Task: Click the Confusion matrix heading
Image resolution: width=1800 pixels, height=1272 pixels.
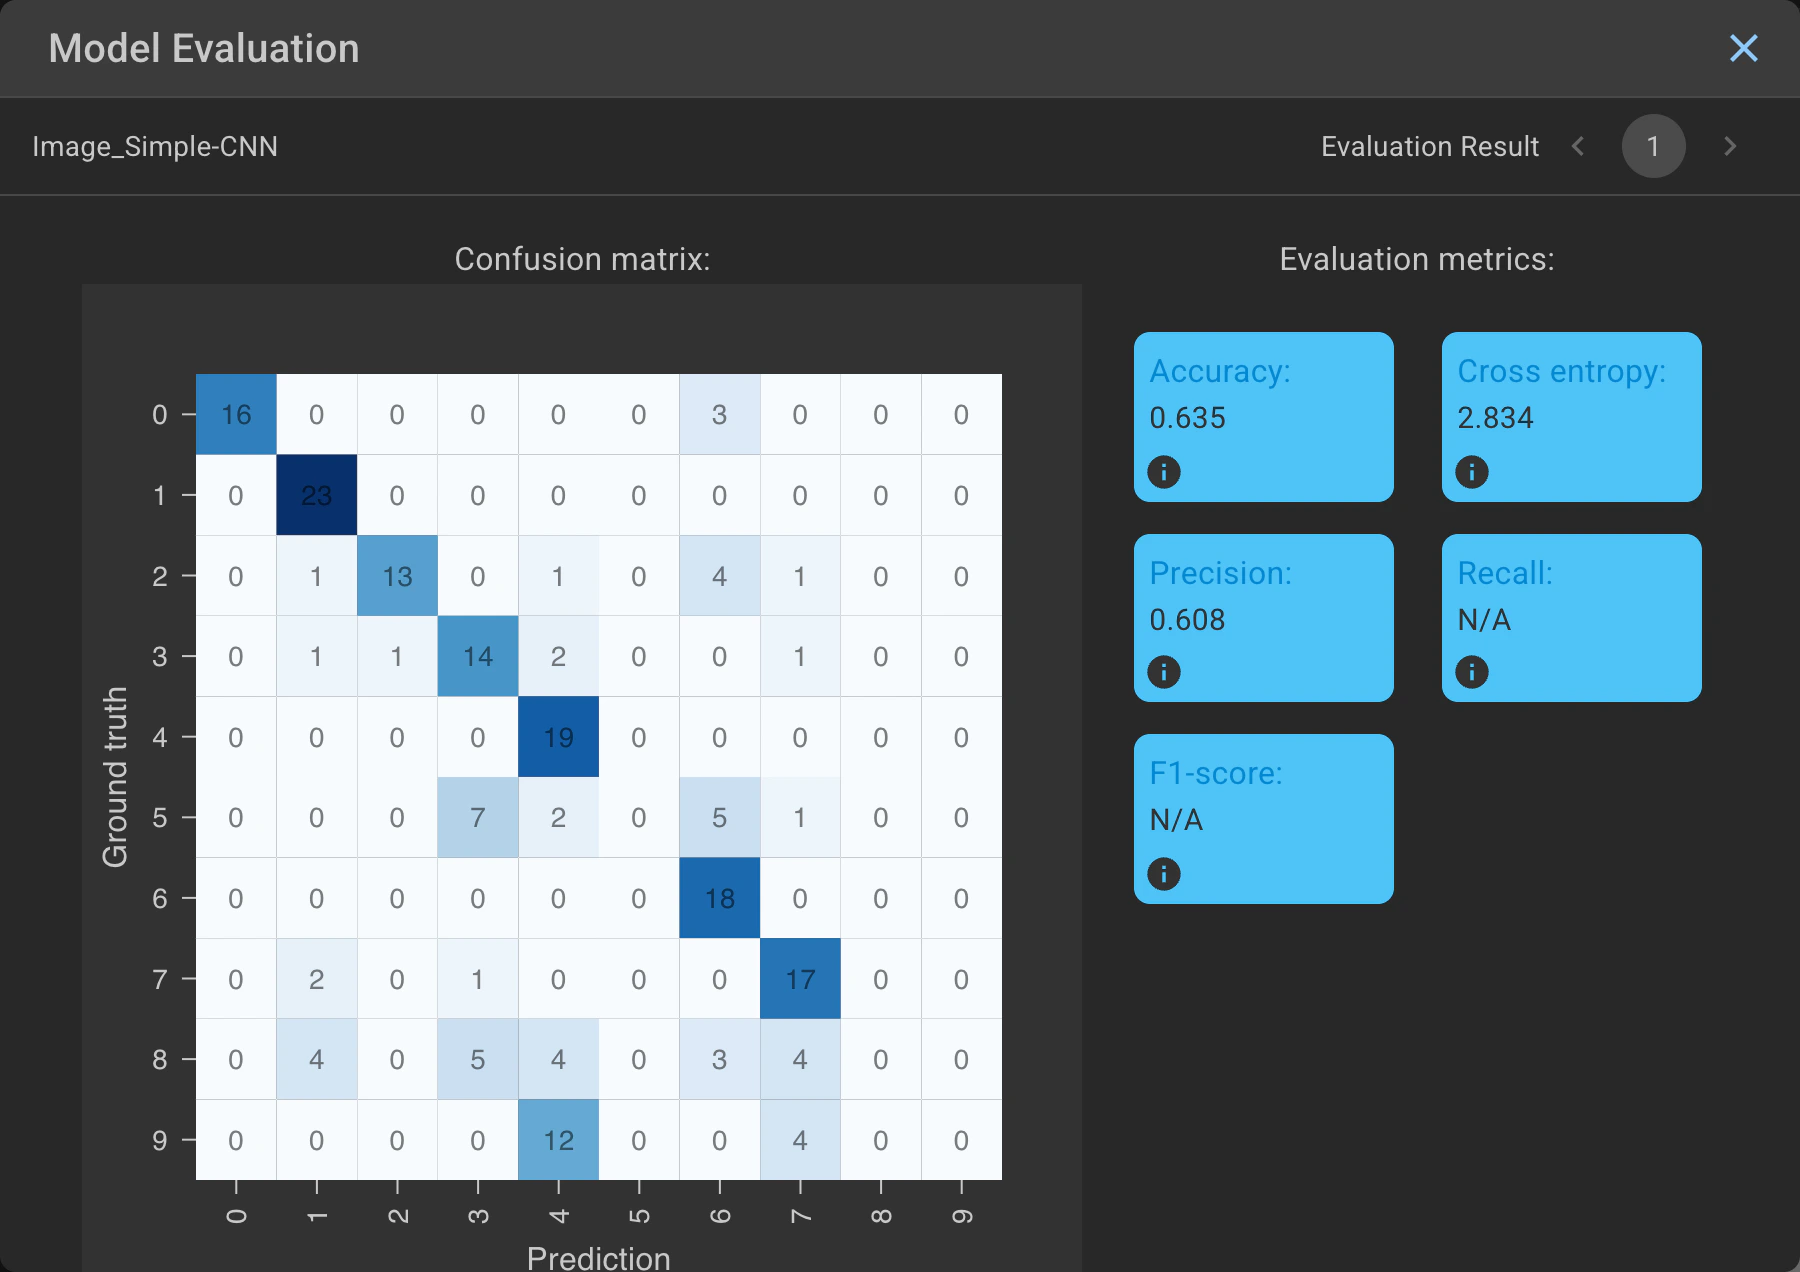Action: click(582, 259)
